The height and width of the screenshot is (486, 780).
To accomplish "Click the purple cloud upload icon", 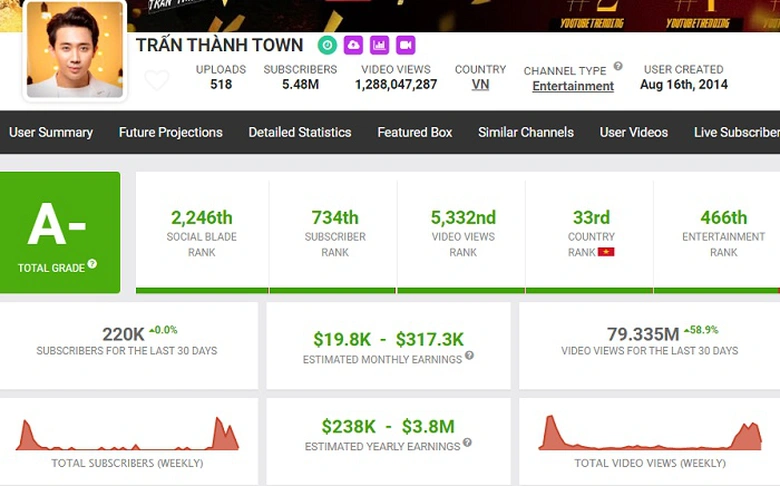I will pos(353,45).
